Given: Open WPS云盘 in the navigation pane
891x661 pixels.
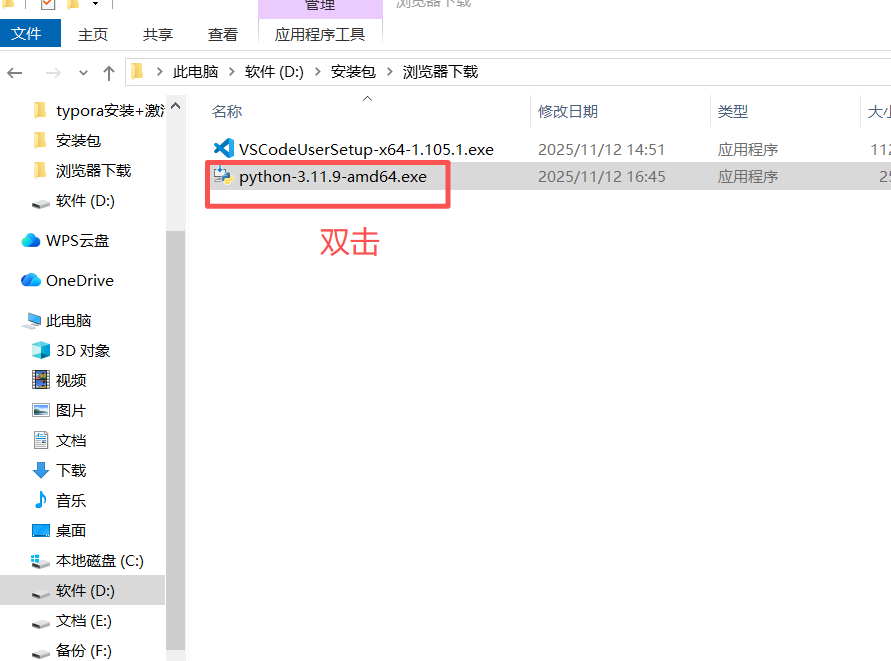Looking at the screenshot, I should pyautogui.click(x=77, y=240).
